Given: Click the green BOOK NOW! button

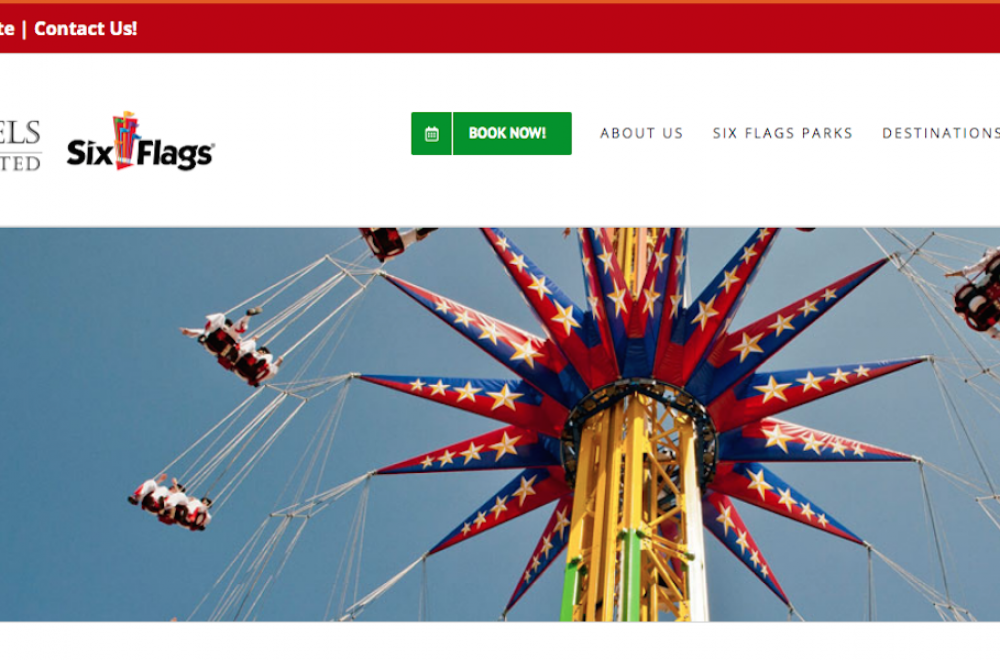Looking at the screenshot, I should pos(491,134).
